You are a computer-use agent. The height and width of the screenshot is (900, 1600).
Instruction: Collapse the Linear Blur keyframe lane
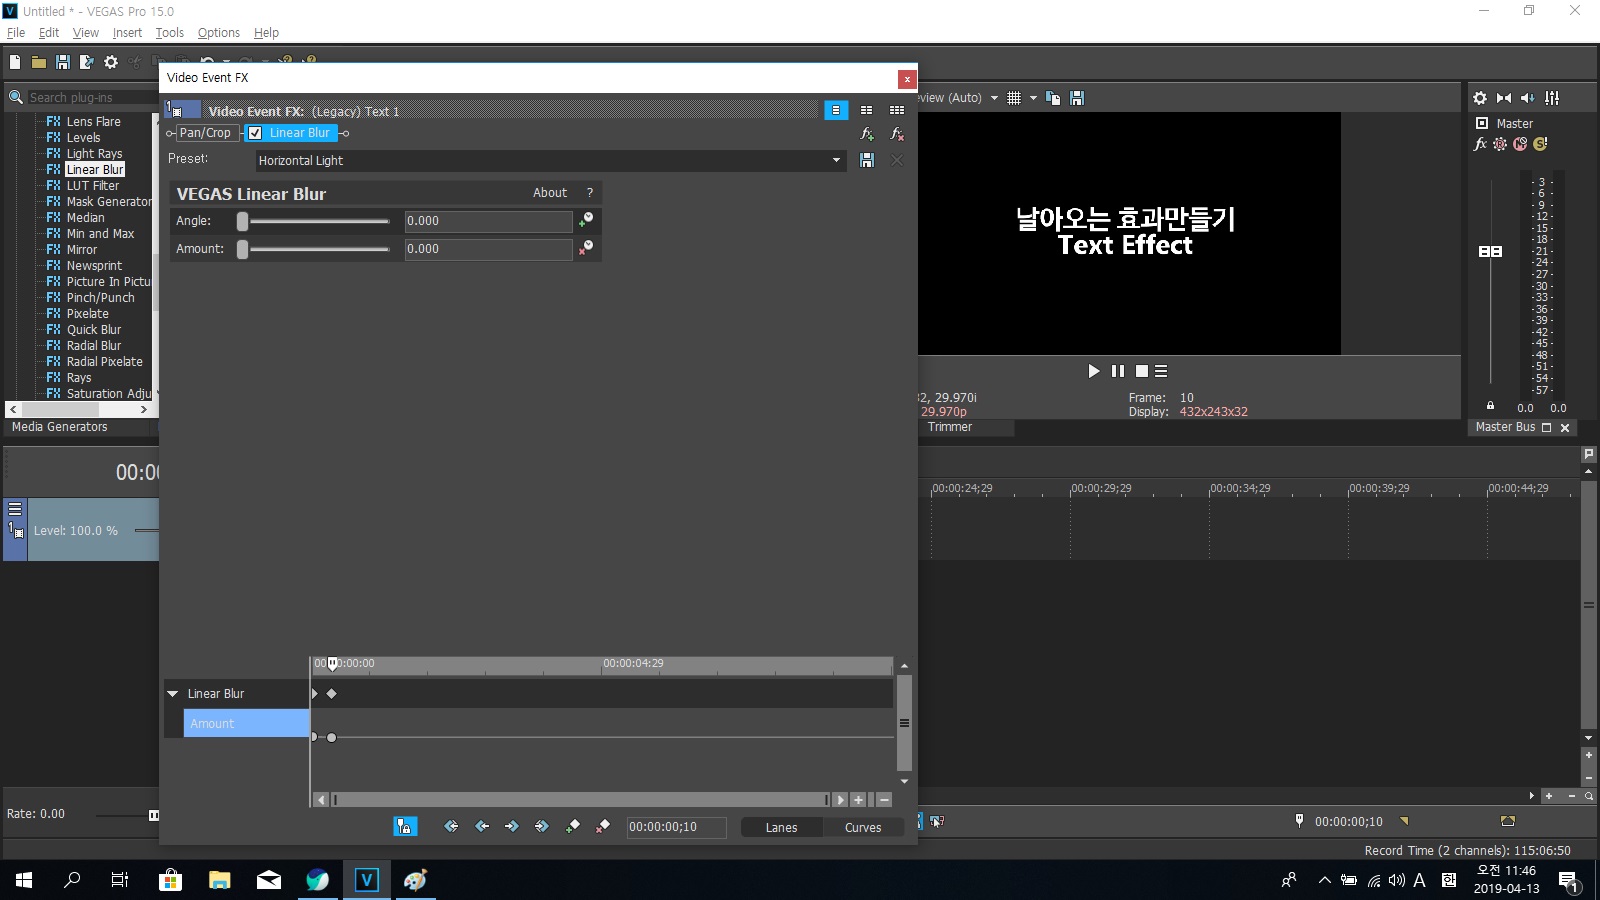click(x=173, y=693)
